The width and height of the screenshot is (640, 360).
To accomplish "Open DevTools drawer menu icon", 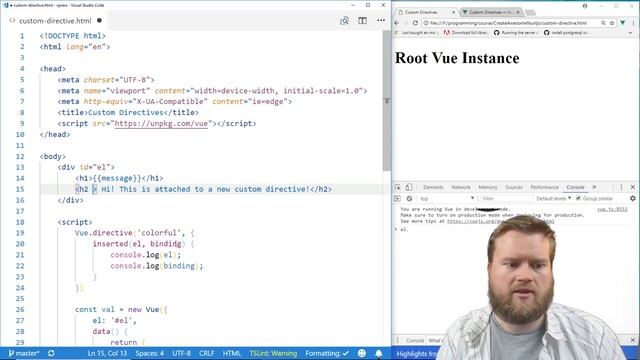I will click(398, 340).
